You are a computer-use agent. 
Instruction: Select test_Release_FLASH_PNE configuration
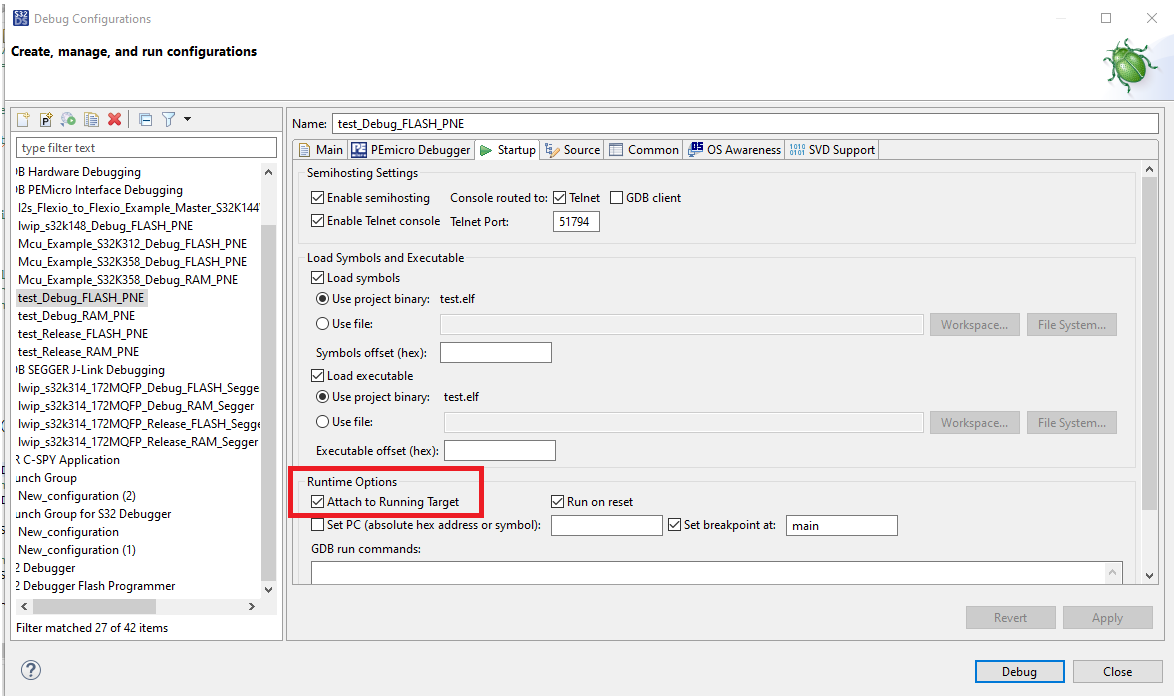pyautogui.click(x=83, y=334)
